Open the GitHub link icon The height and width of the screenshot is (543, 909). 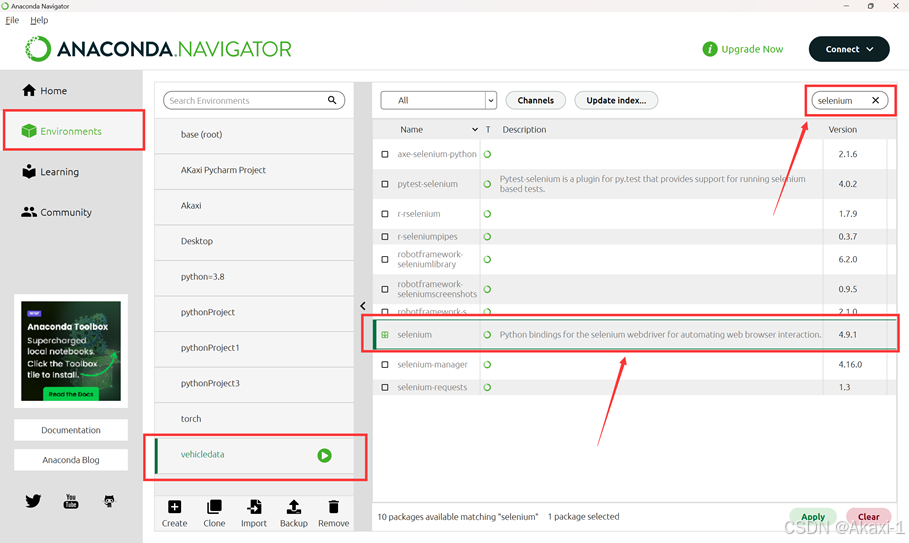[x=109, y=501]
